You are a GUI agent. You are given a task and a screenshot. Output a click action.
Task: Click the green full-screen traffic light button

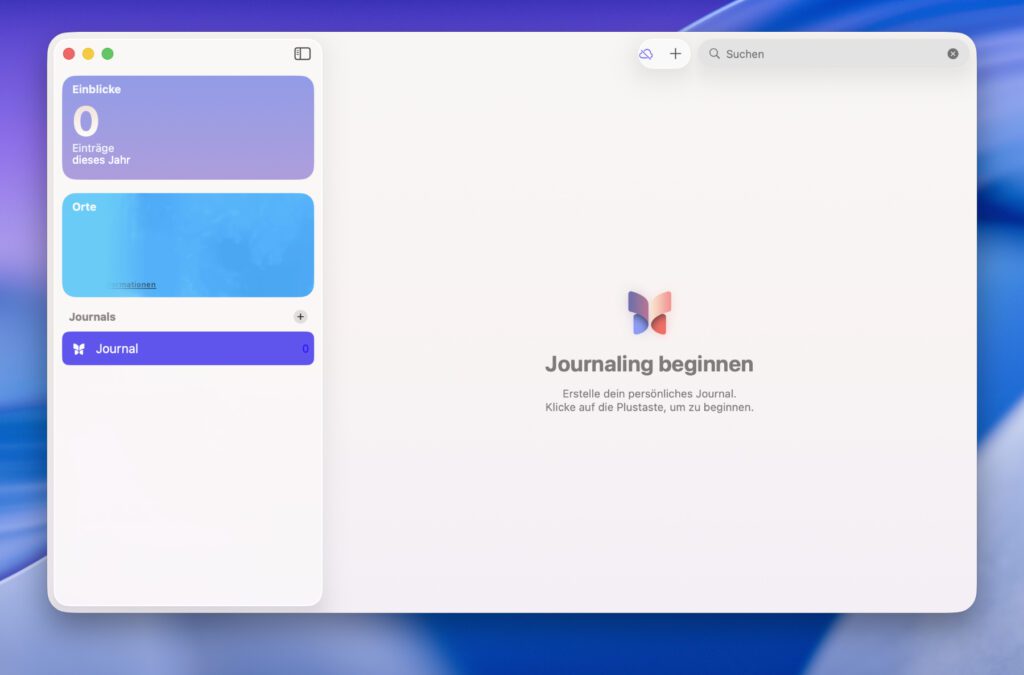click(108, 53)
